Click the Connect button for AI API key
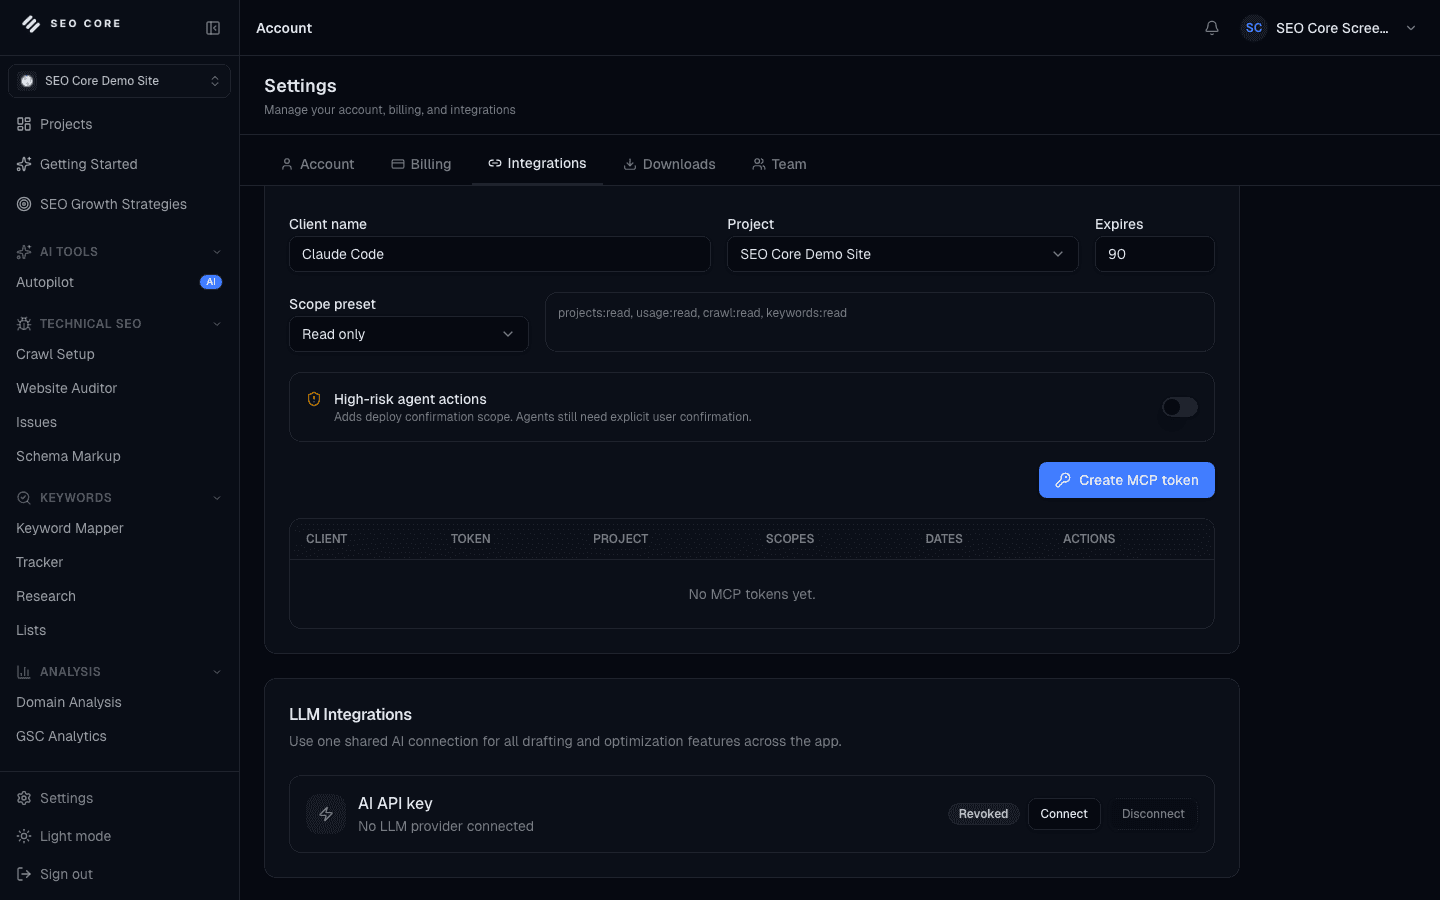Viewport: 1440px width, 900px height. click(x=1064, y=814)
